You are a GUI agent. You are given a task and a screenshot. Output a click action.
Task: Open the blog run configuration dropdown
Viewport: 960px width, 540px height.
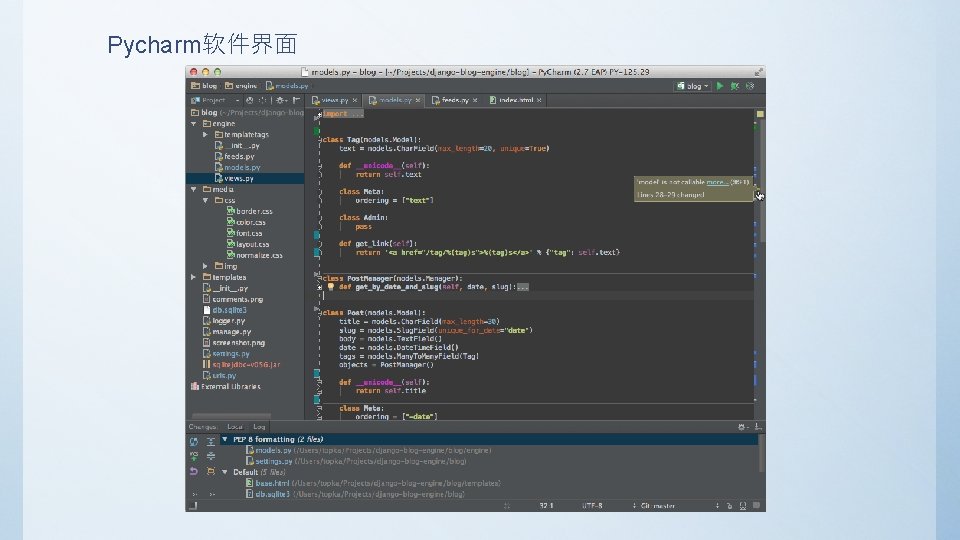pyautogui.click(x=692, y=86)
